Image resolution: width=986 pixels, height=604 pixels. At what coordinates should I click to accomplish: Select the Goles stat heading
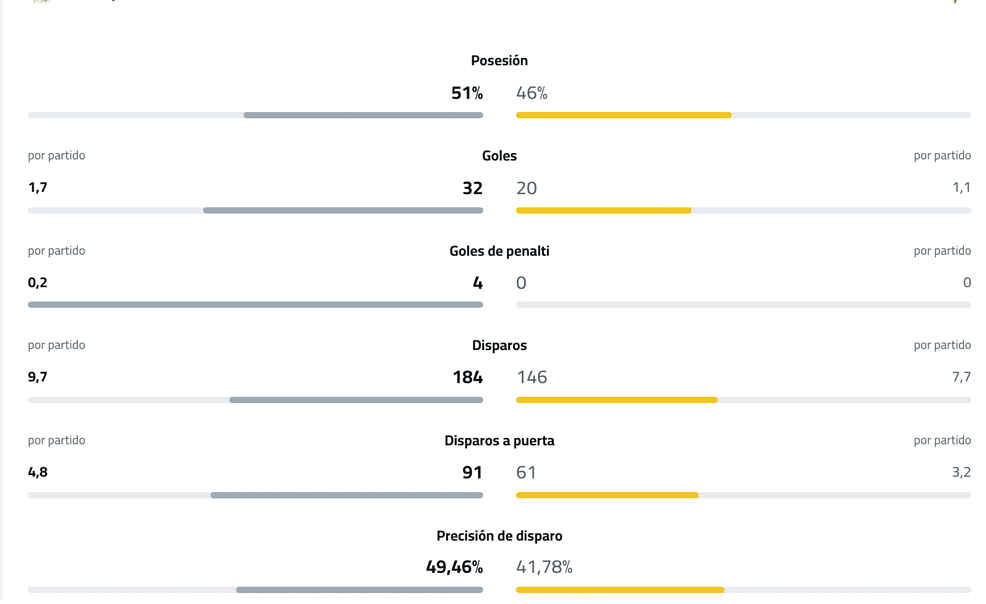(x=499, y=156)
